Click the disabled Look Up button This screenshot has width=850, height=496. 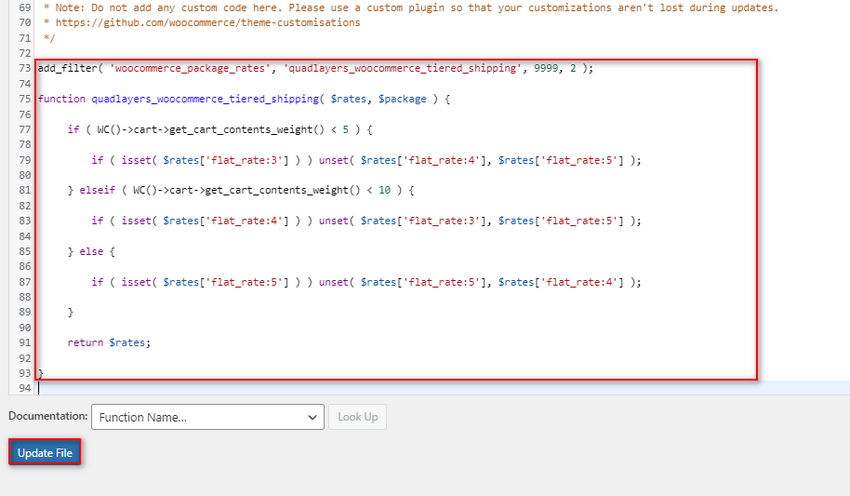tap(357, 417)
